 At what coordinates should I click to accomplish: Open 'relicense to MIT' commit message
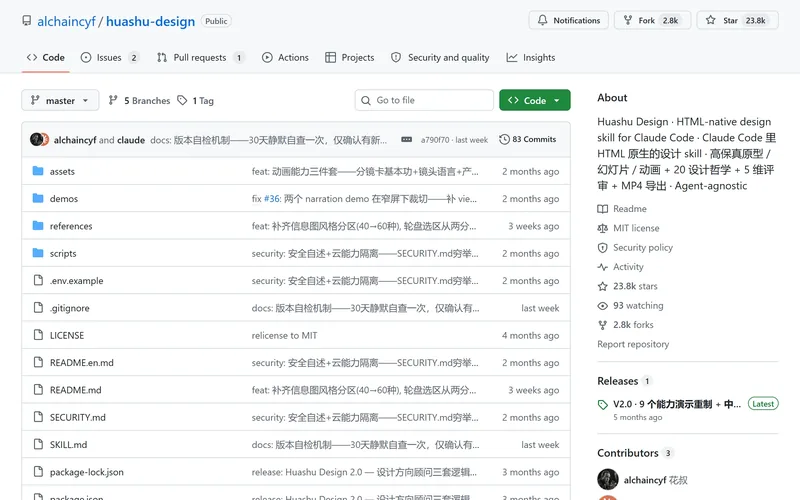(284, 336)
